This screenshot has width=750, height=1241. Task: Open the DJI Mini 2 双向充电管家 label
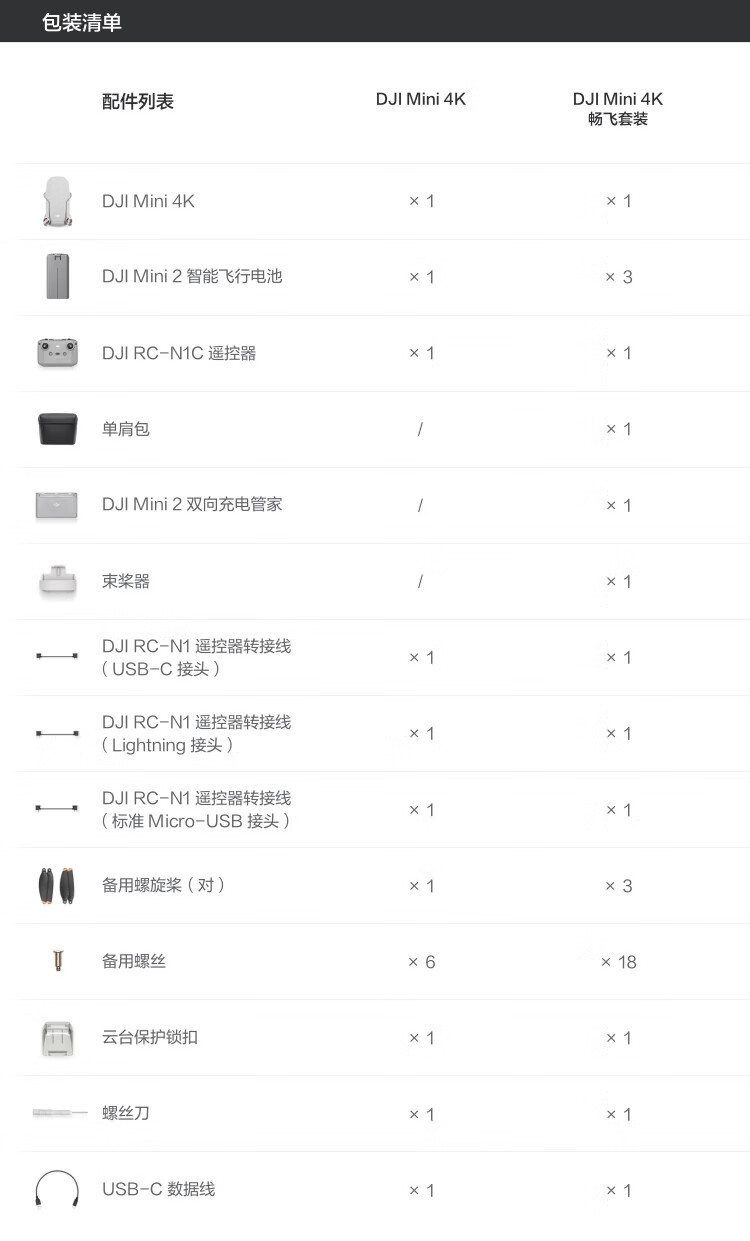click(x=192, y=505)
